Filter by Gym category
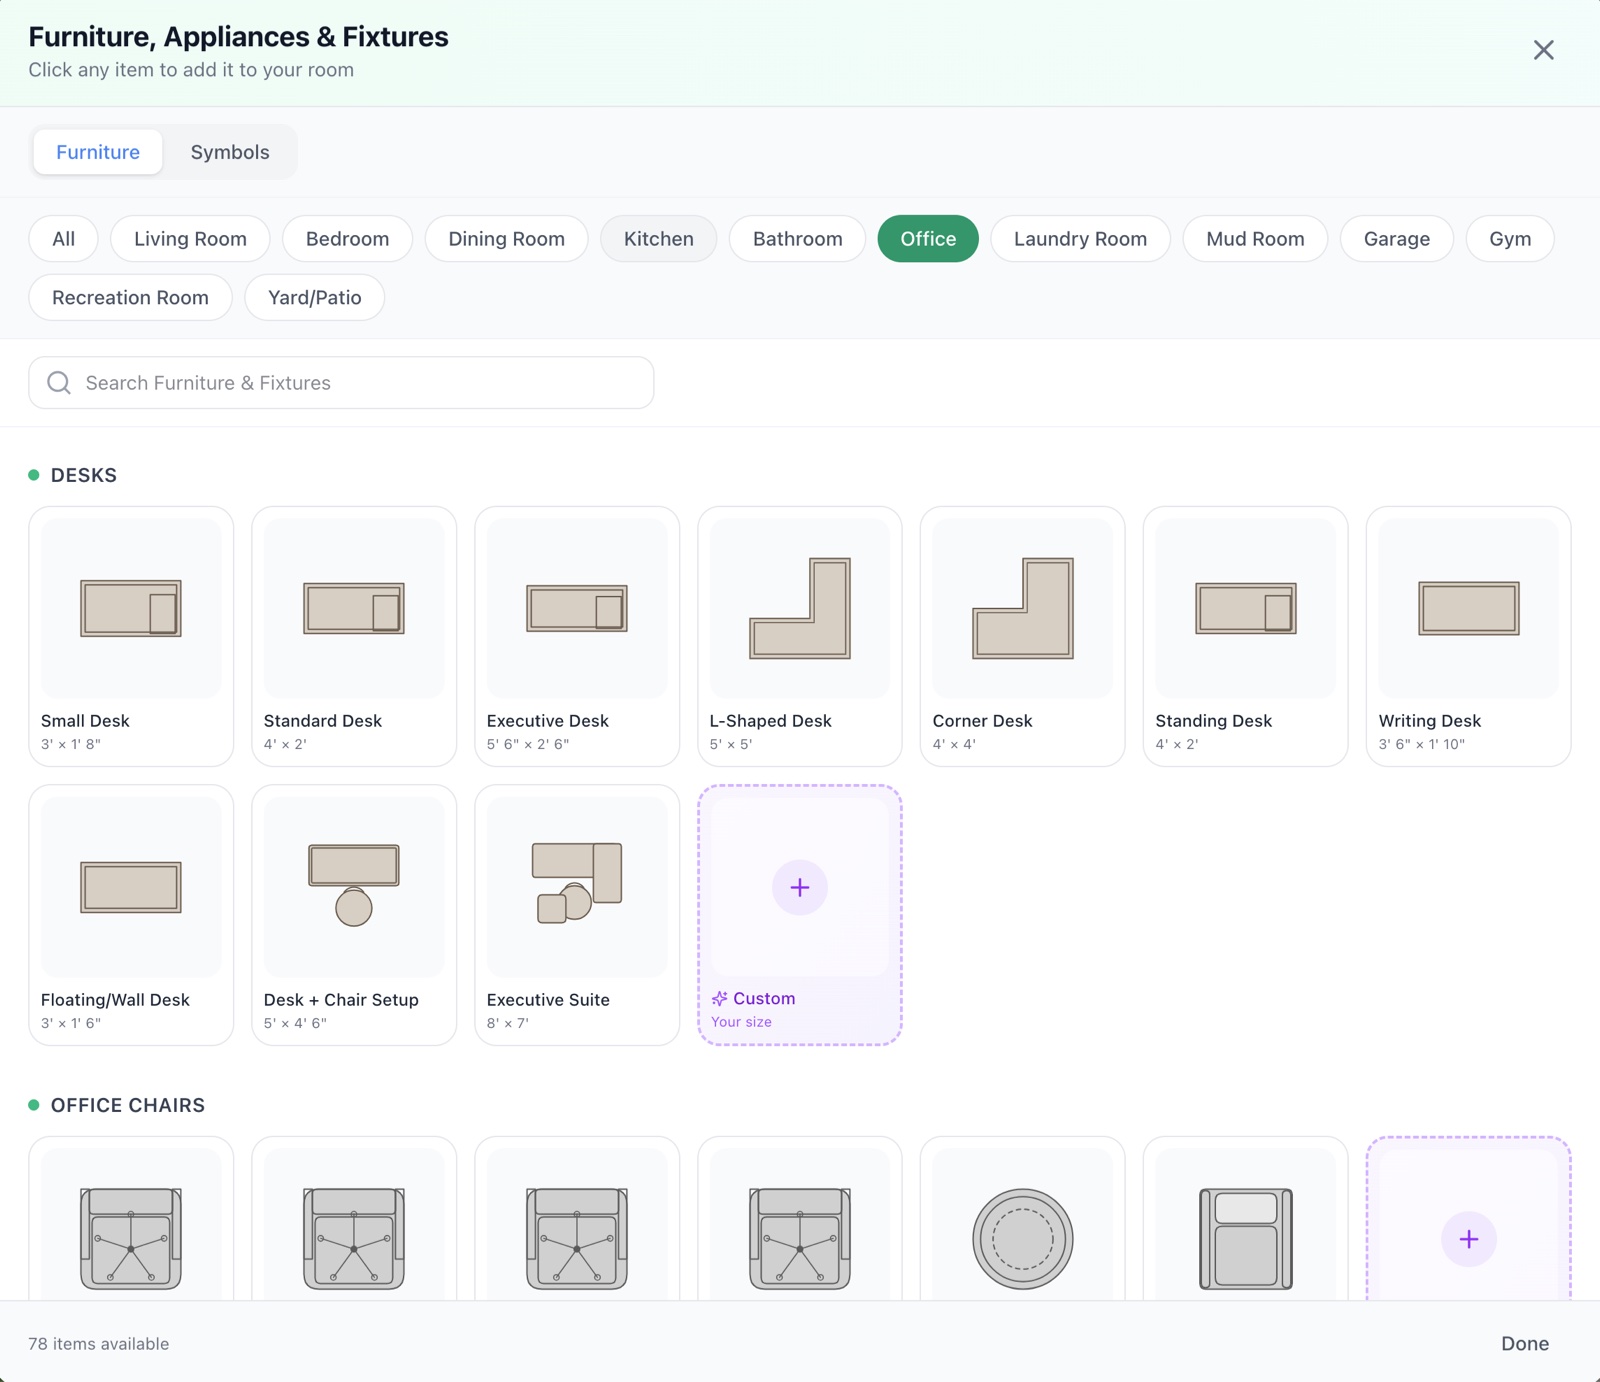The image size is (1600, 1382). 1510,239
